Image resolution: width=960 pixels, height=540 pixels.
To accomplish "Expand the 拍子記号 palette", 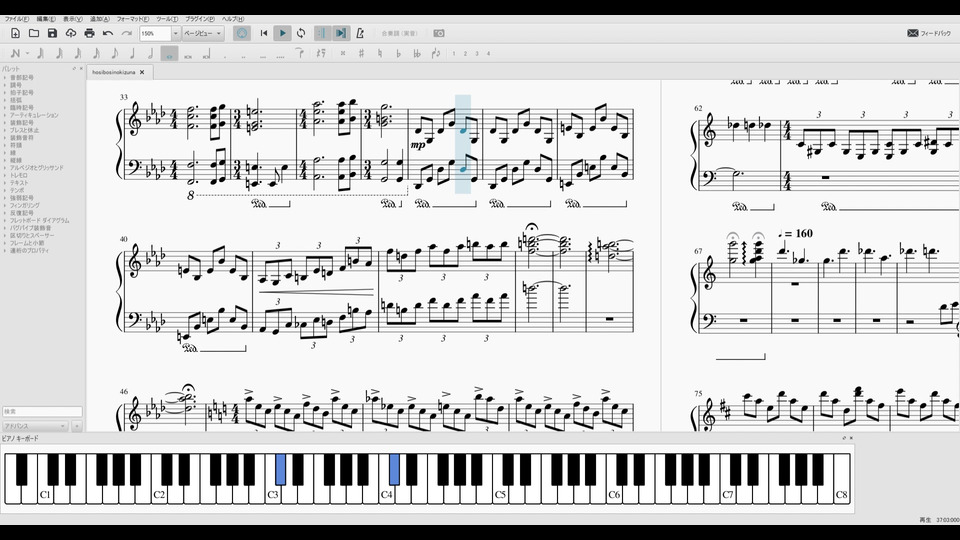I will pyautogui.click(x=21, y=92).
